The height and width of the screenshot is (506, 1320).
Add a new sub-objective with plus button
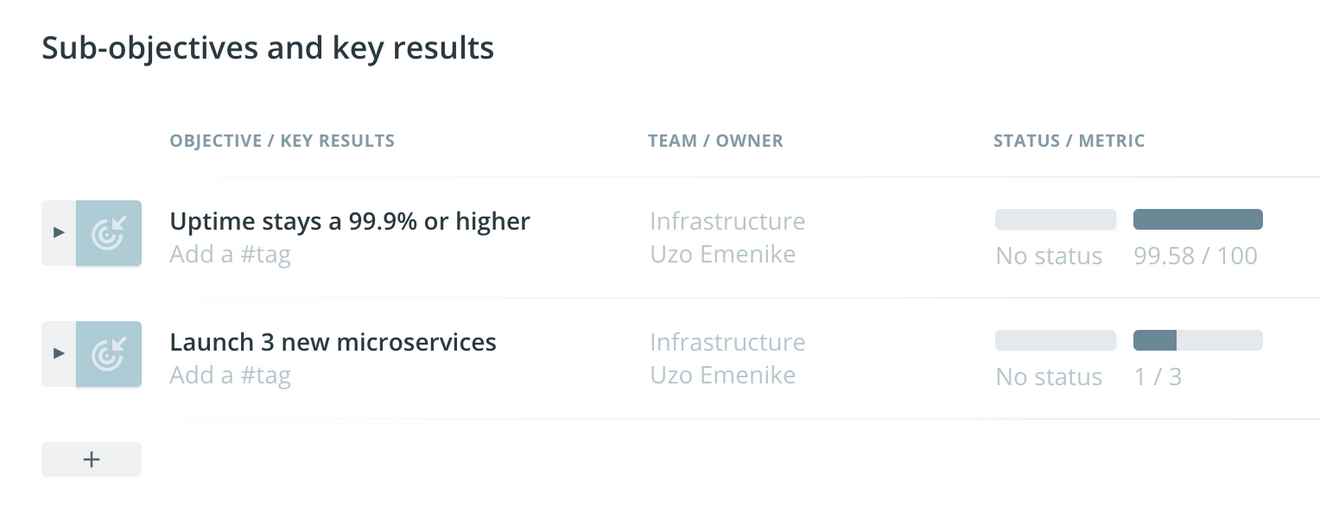tap(91, 459)
